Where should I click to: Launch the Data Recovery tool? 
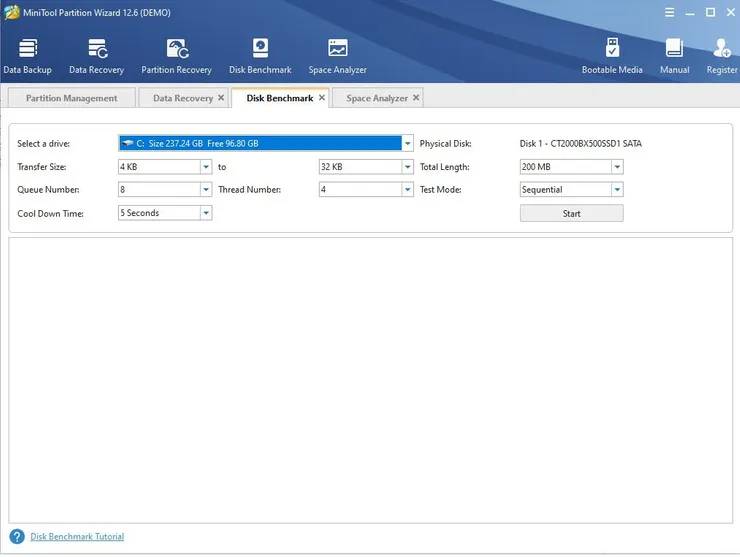(x=97, y=56)
